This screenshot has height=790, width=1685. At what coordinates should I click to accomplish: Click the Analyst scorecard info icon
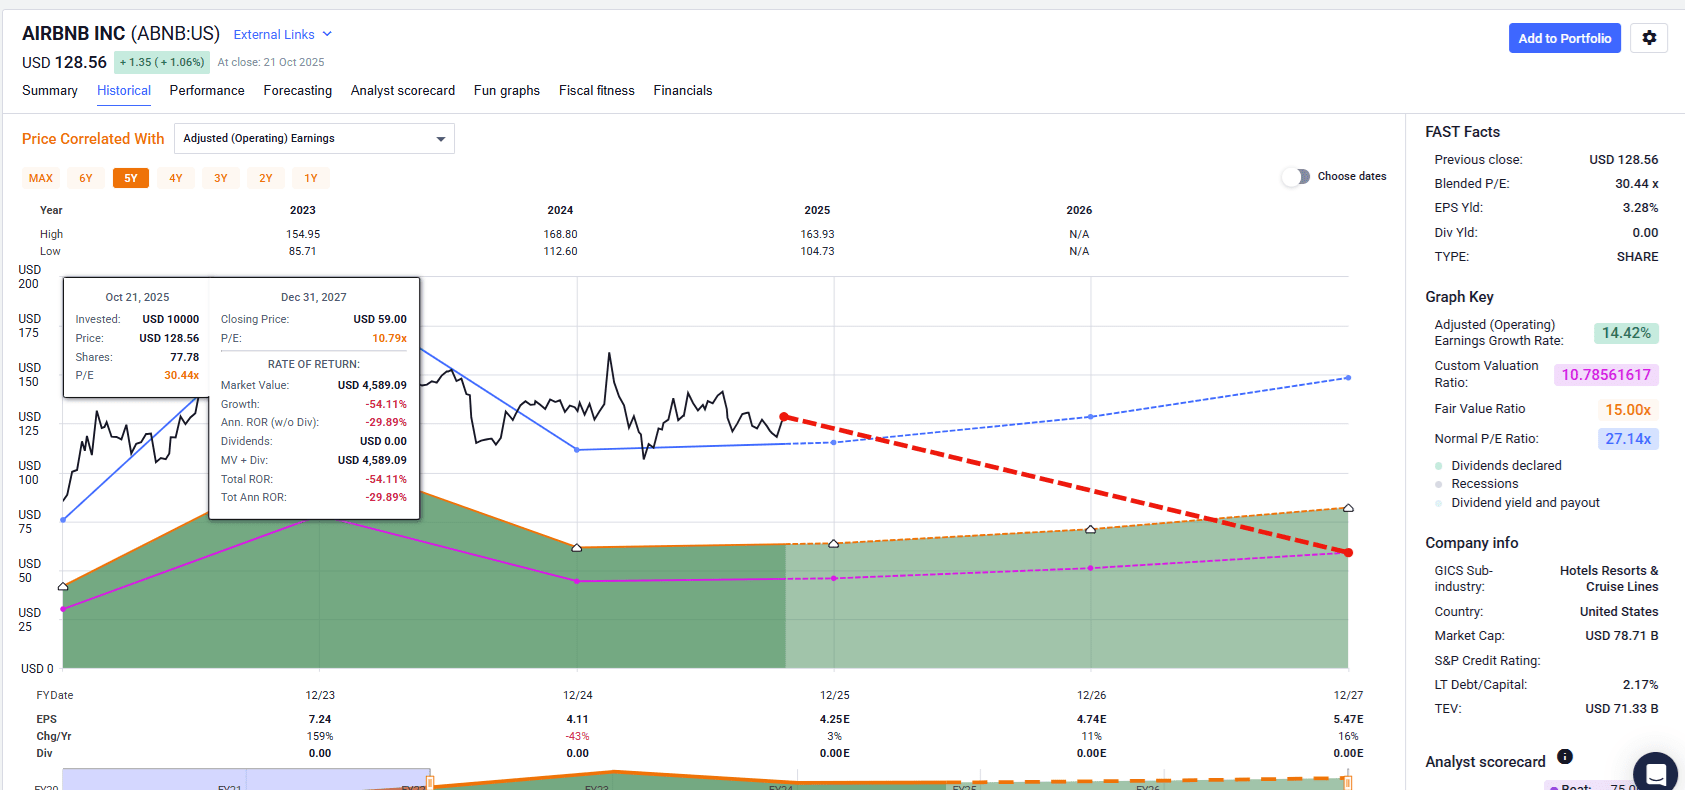(x=1565, y=757)
